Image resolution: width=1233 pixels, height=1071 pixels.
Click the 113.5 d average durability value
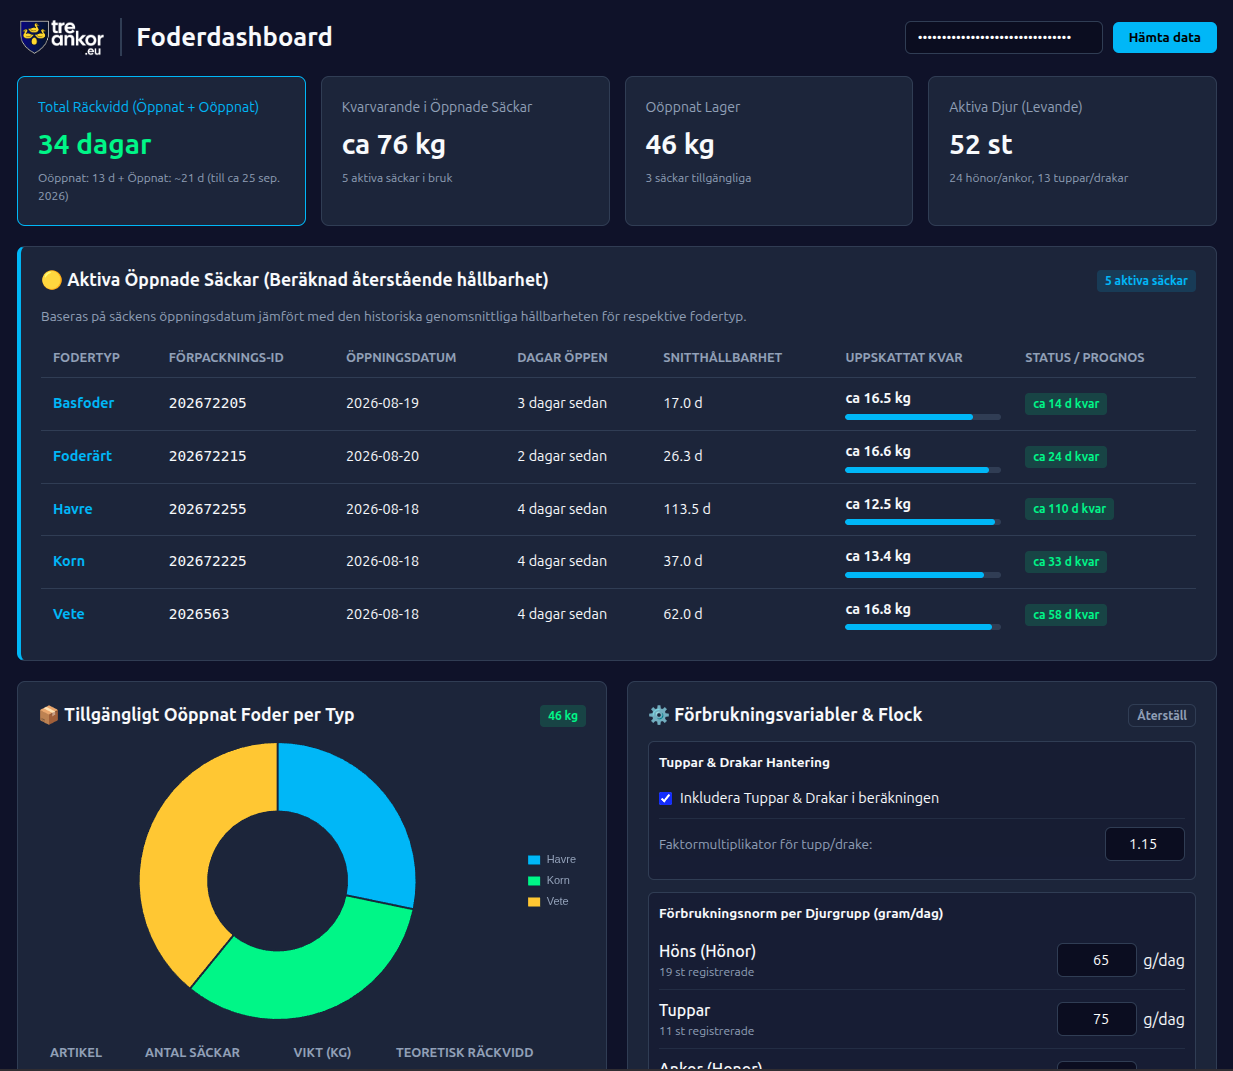tap(687, 509)
